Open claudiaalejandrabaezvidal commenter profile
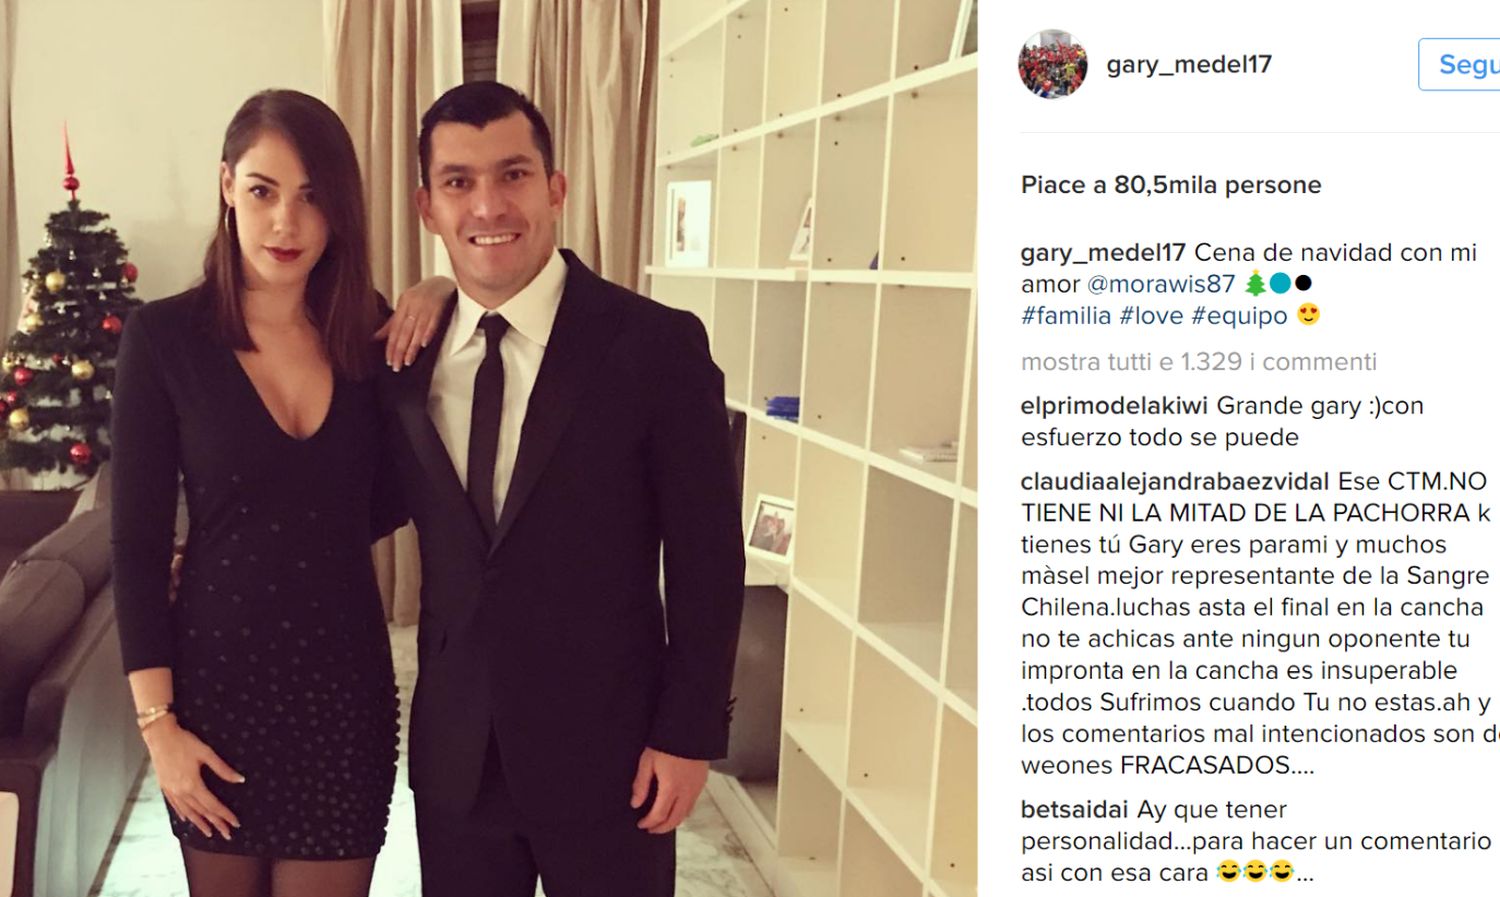This screenshot has height=897, width=1500. tap(1175, 482)
